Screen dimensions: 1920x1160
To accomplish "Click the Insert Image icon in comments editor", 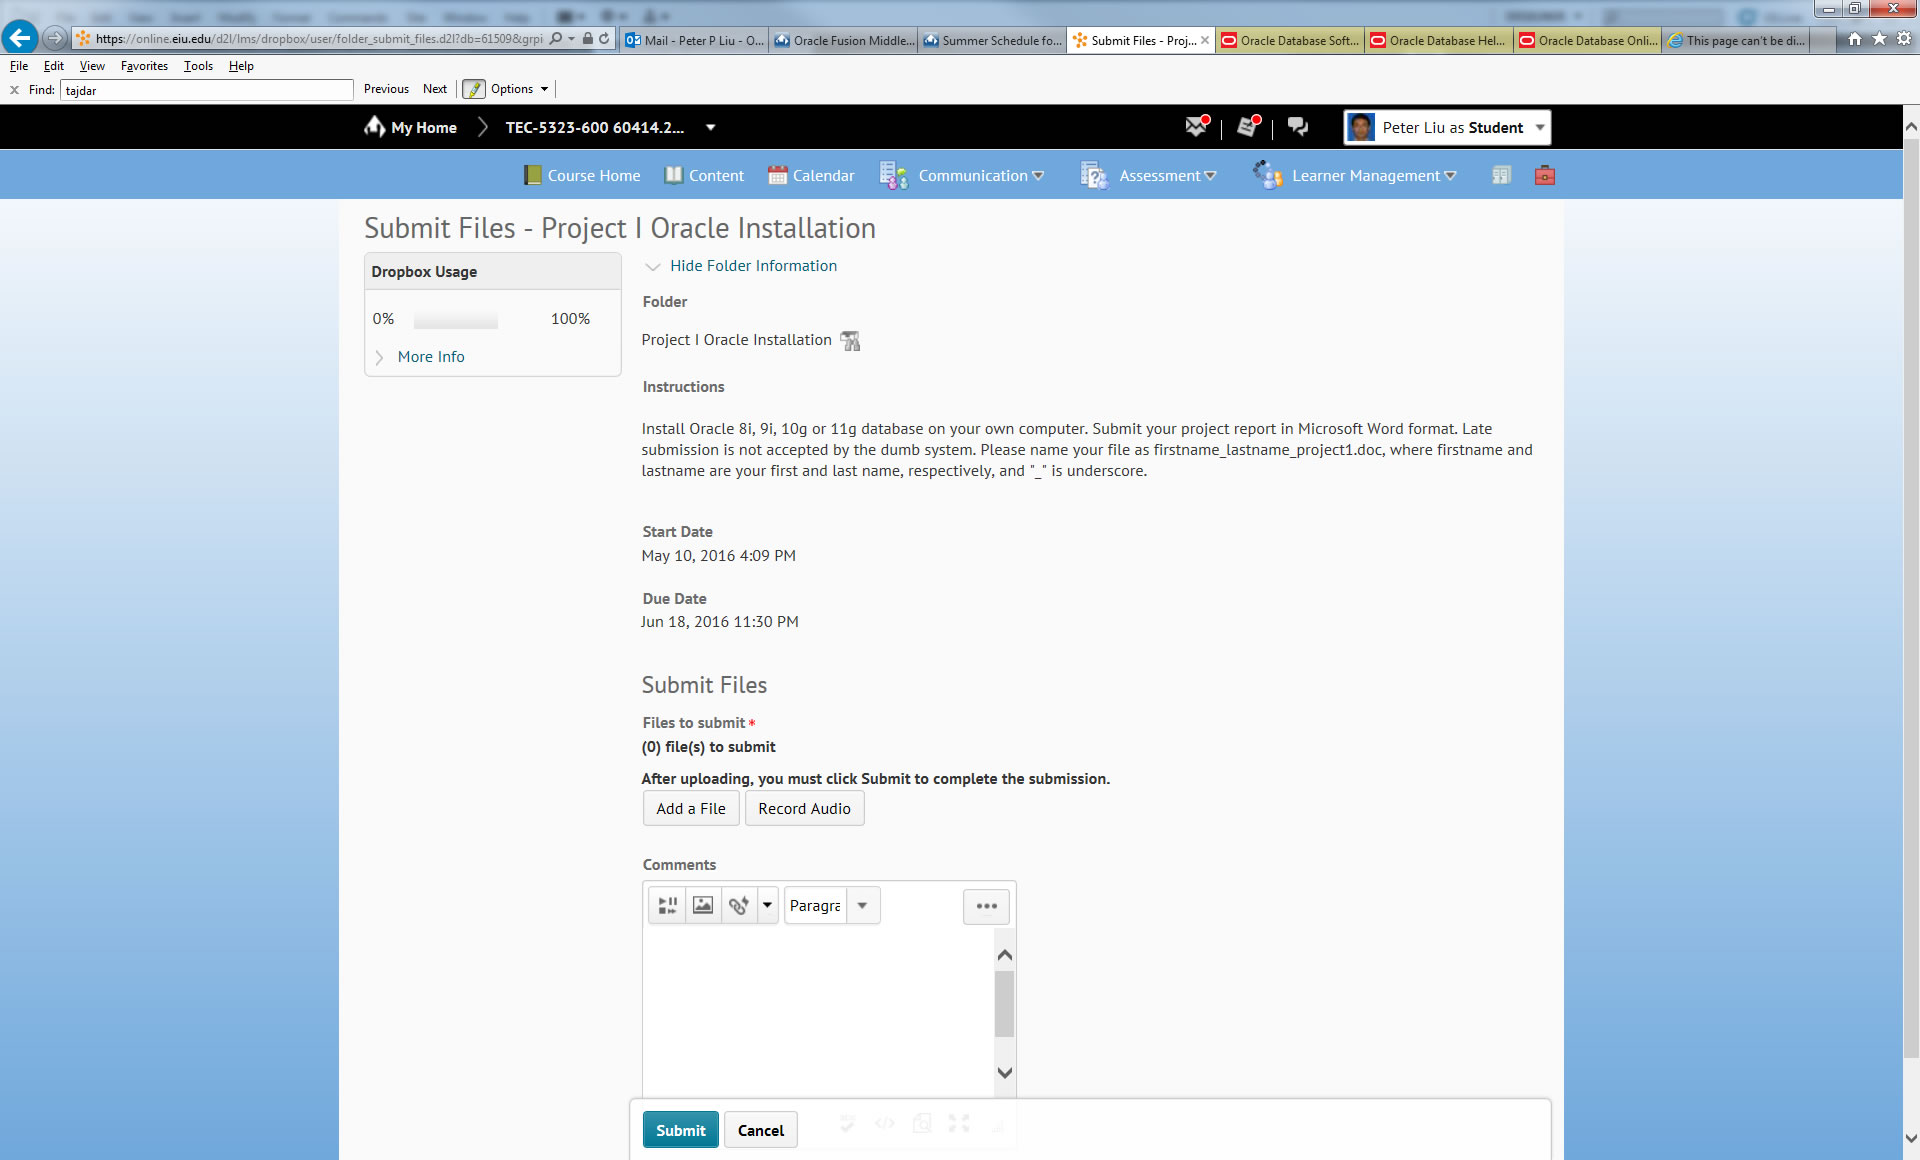I will (703, 906).
